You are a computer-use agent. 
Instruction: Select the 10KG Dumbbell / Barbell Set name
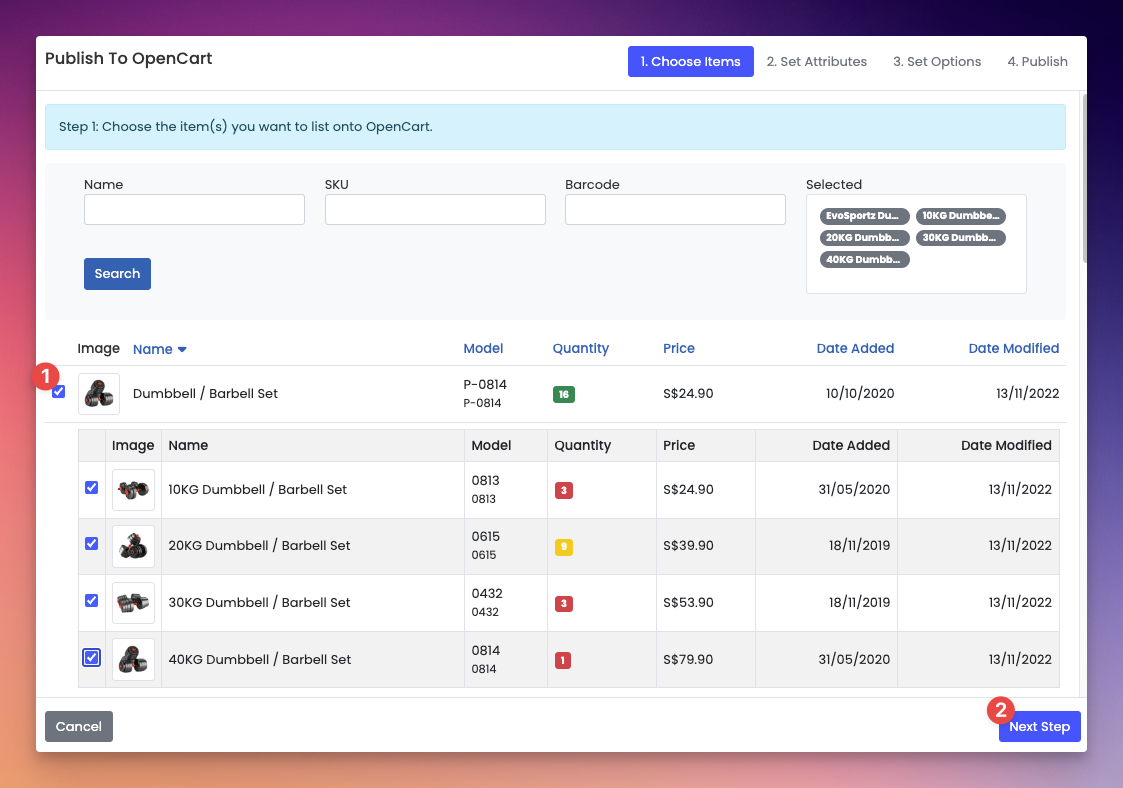[257, 489]
